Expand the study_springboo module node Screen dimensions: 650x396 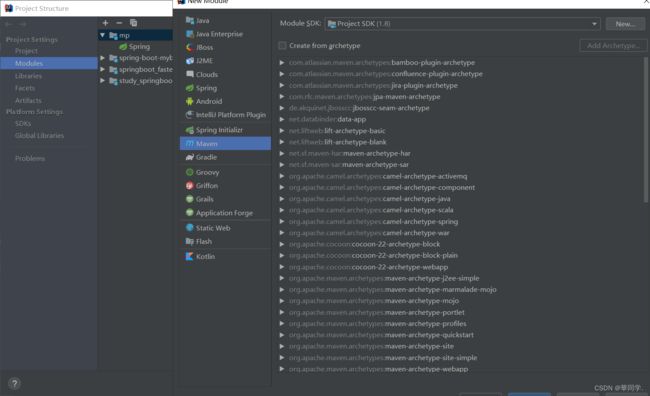click(x=102, y=80)
